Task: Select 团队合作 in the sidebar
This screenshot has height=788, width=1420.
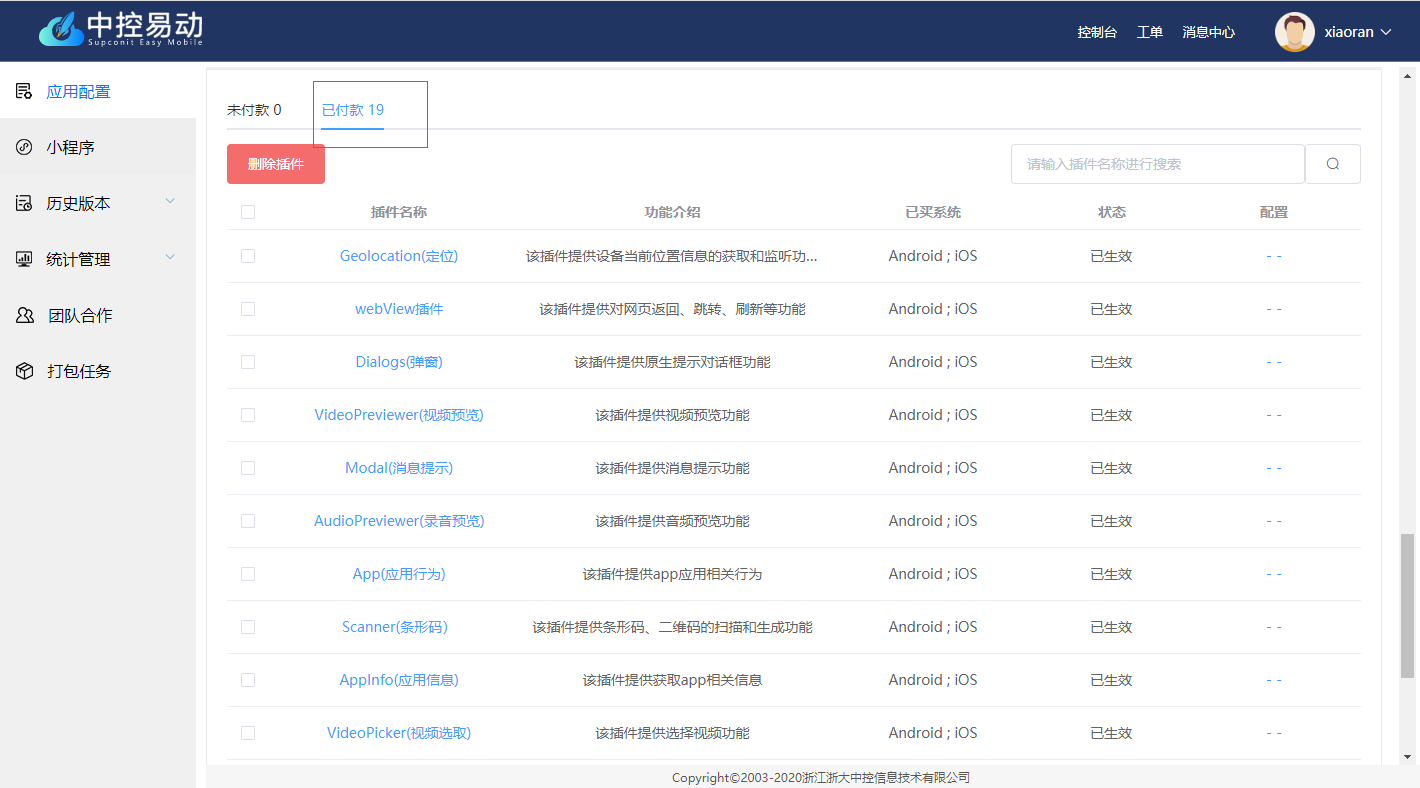Action: point(98,315)
